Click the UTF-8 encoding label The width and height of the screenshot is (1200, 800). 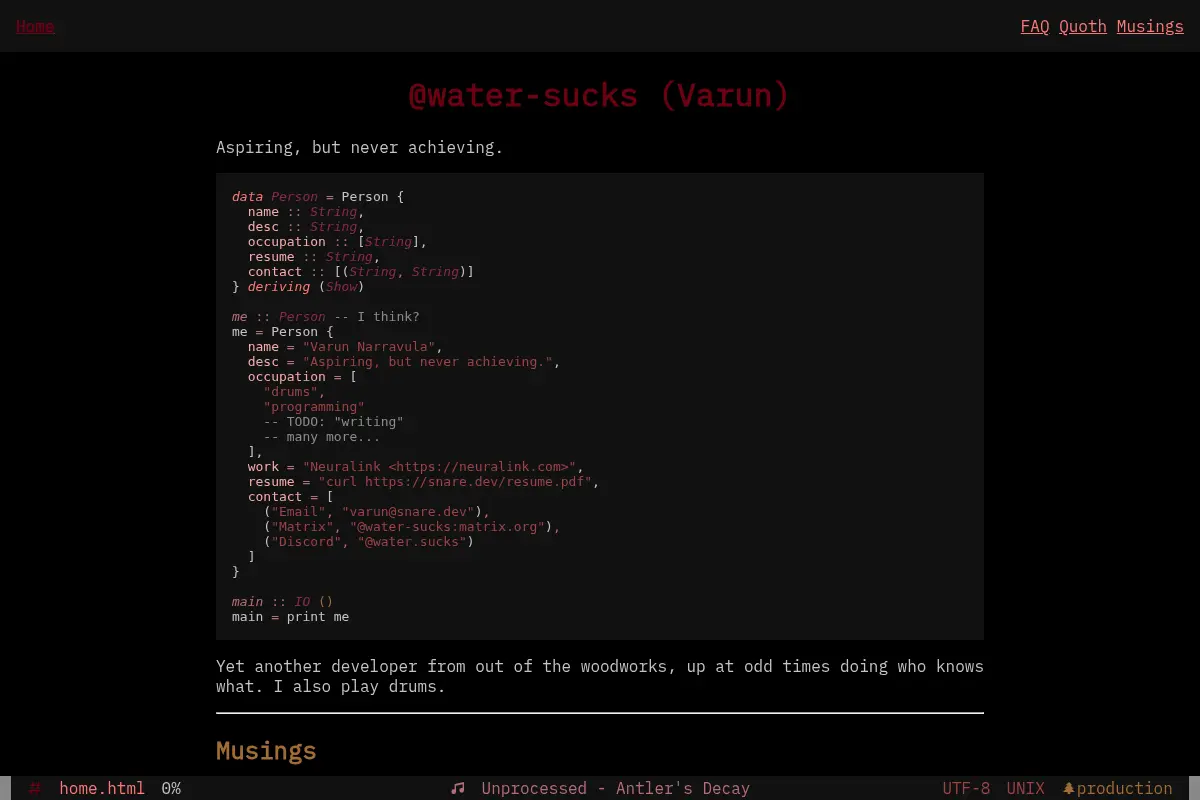966,788
